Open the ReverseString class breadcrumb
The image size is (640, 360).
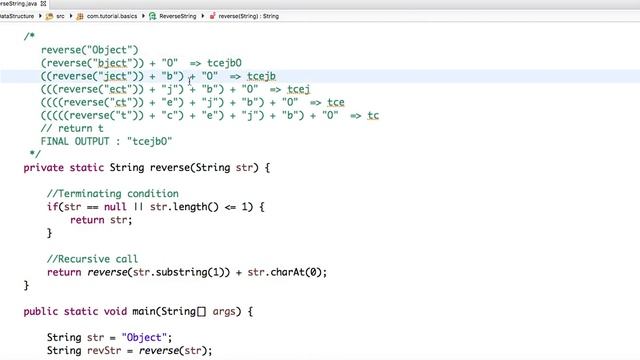pos(178,16)
